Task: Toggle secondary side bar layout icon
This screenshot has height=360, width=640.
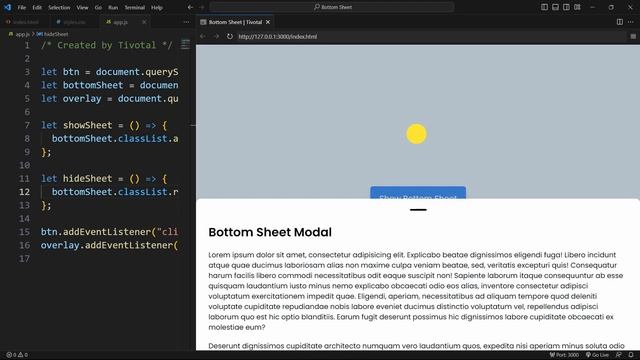Action: [566, 7]
